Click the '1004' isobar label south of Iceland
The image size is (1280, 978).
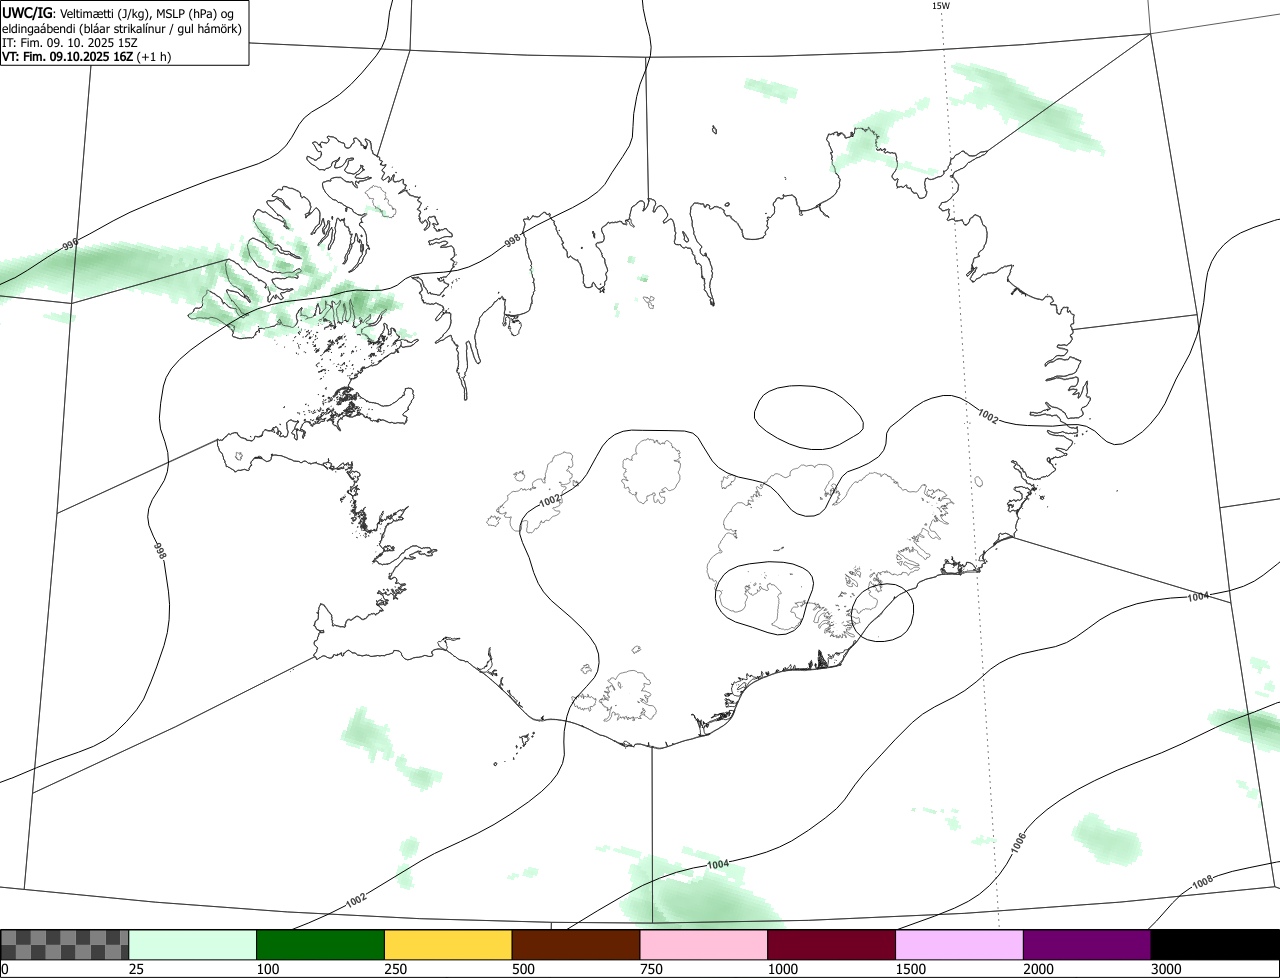point(717,864)
